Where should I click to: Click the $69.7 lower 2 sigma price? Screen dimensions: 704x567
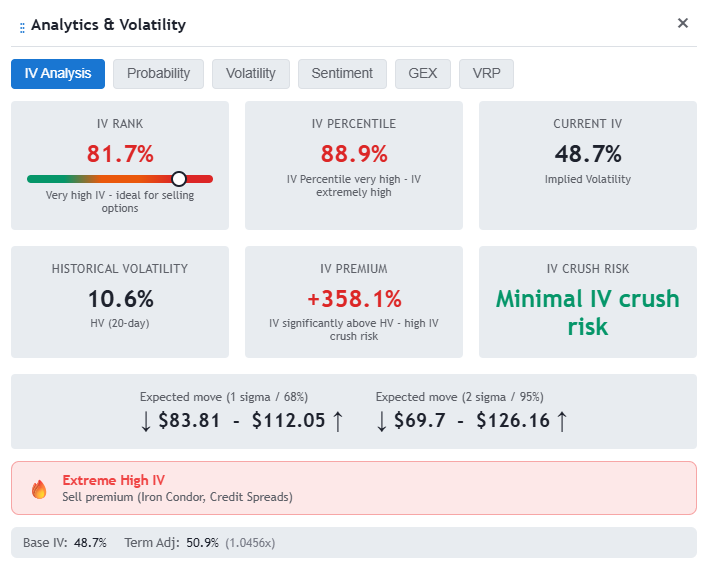click(x=420, y=421)
